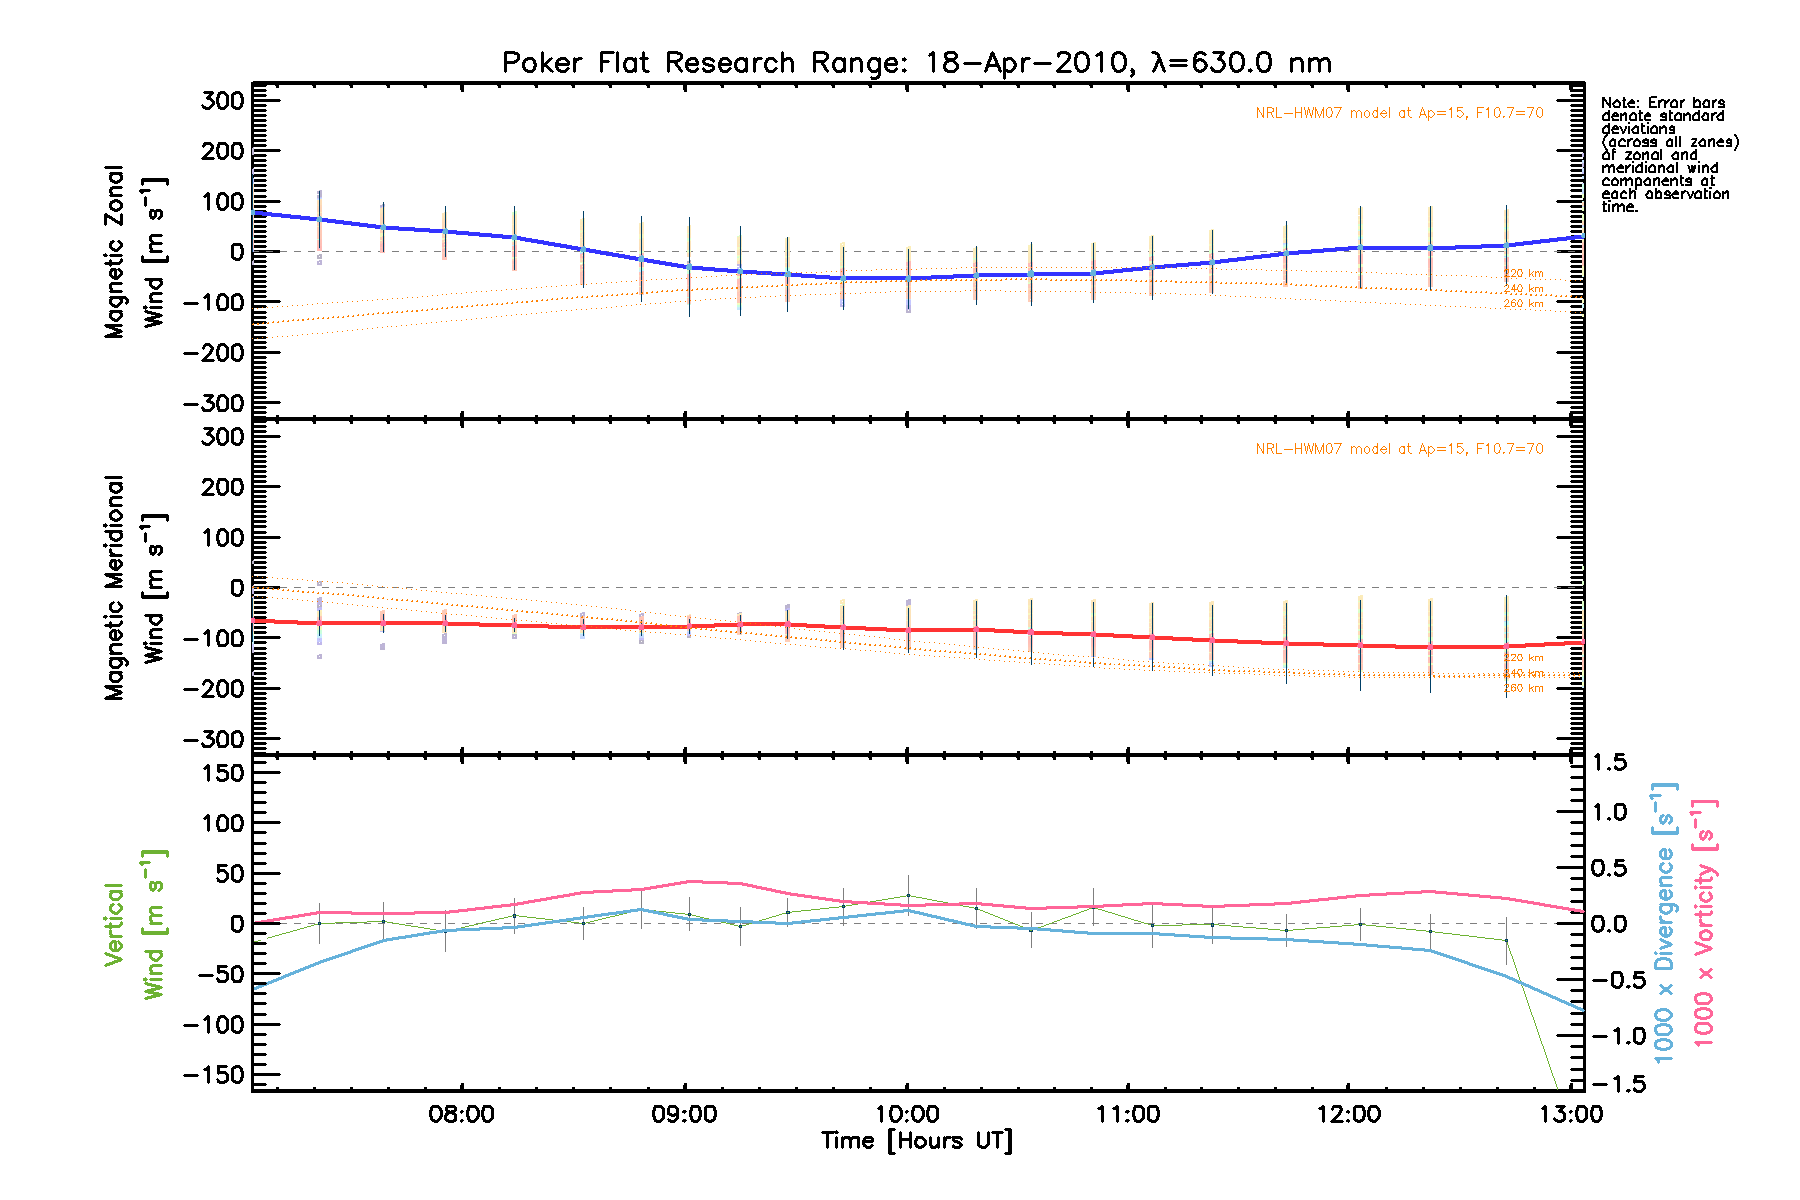Click the Poker Flat Research Range plot title
The image size is (1800, 1200).
916,63
